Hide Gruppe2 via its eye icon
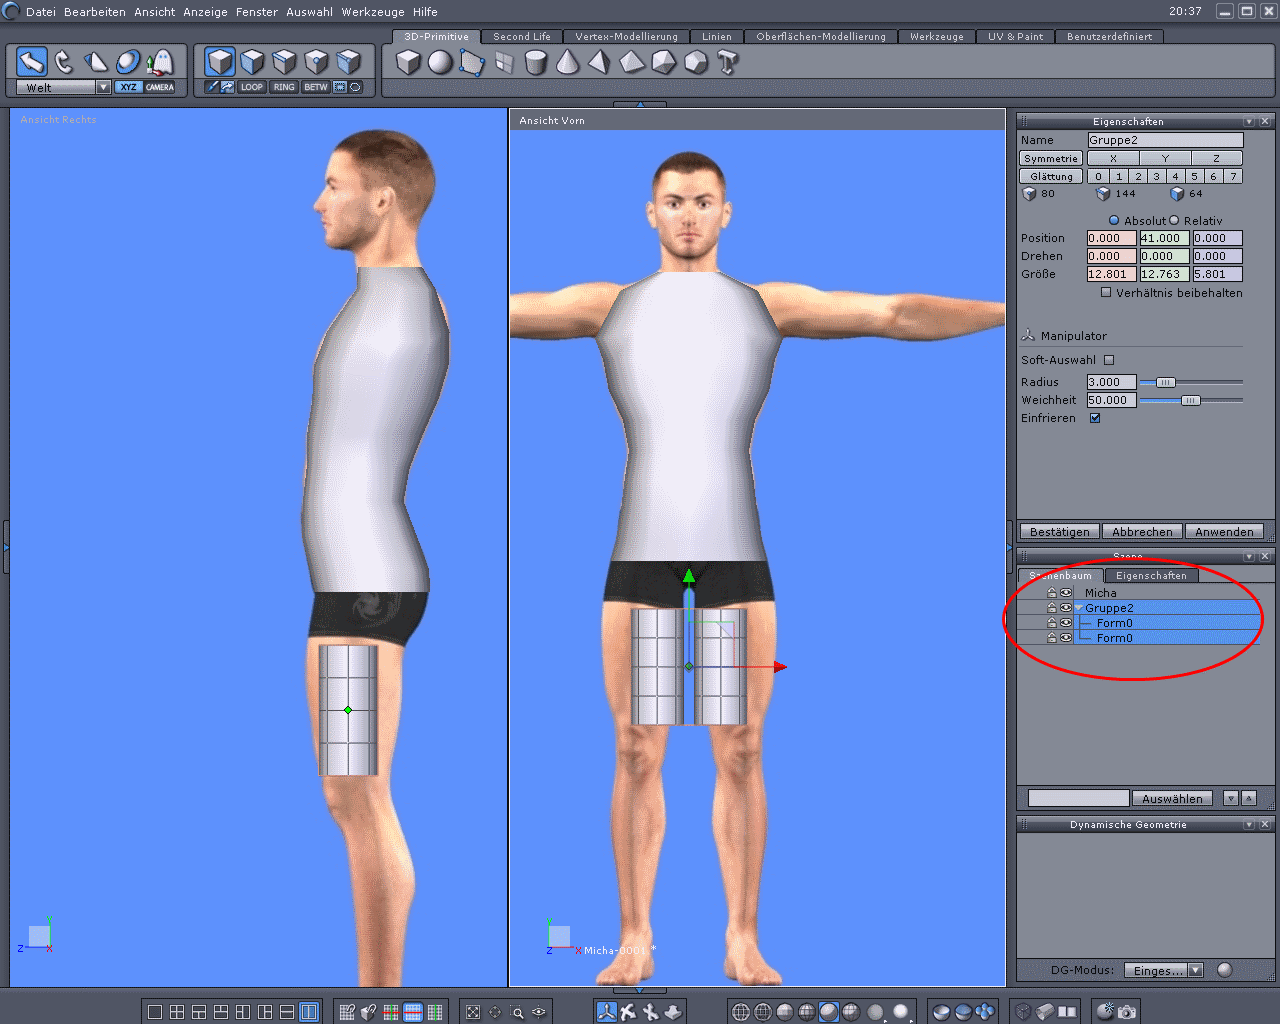 [1066, 608]
